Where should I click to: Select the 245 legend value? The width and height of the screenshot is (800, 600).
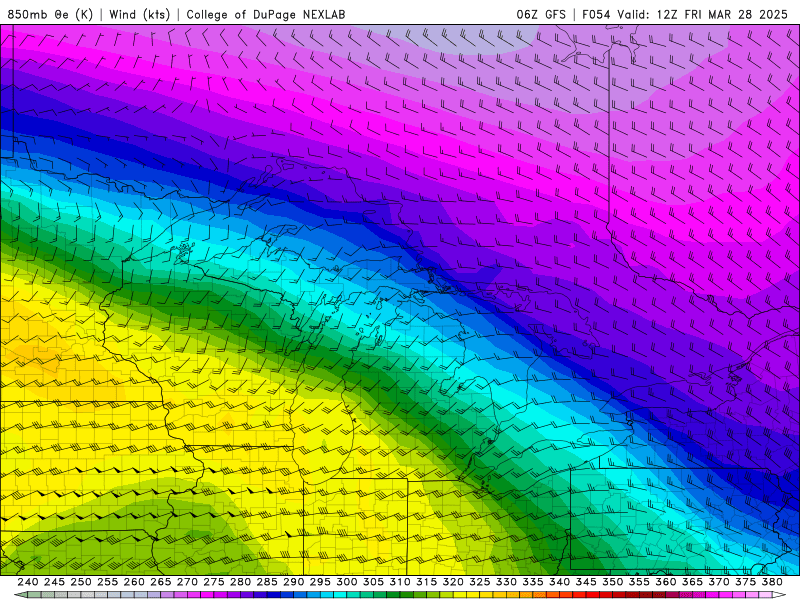[x=54, y=582]
